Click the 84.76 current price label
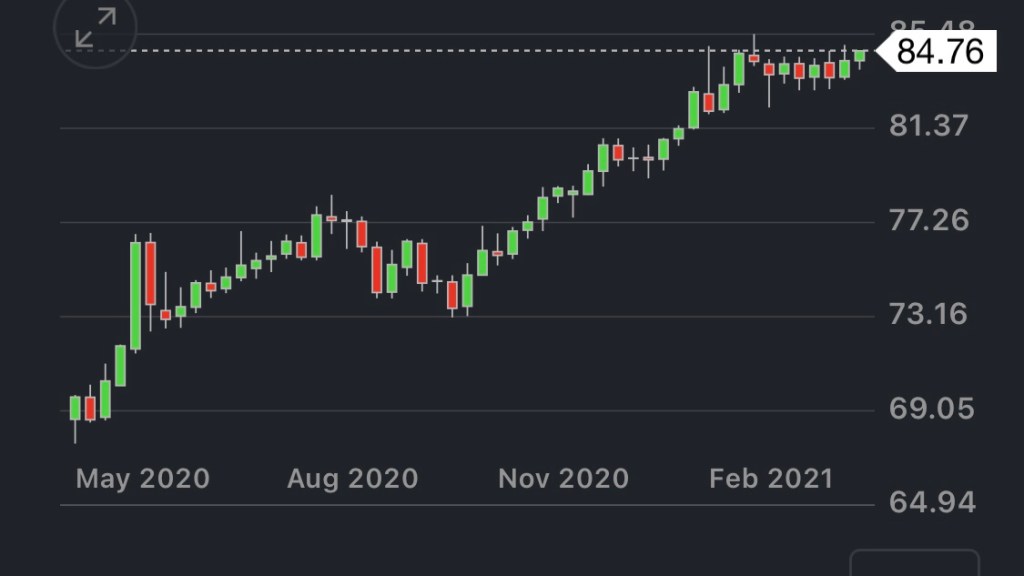This screenshot has width=1024, height=576. (x=939, y=51)
